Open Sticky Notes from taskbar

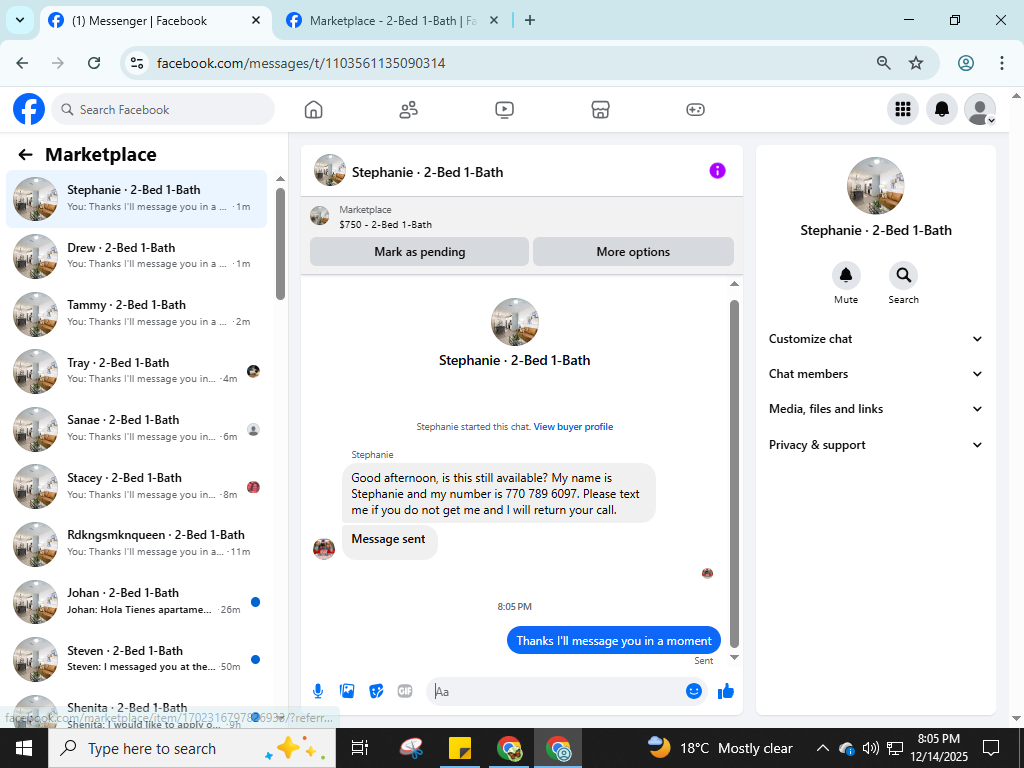pyautogui.click(x=460, y=748)
